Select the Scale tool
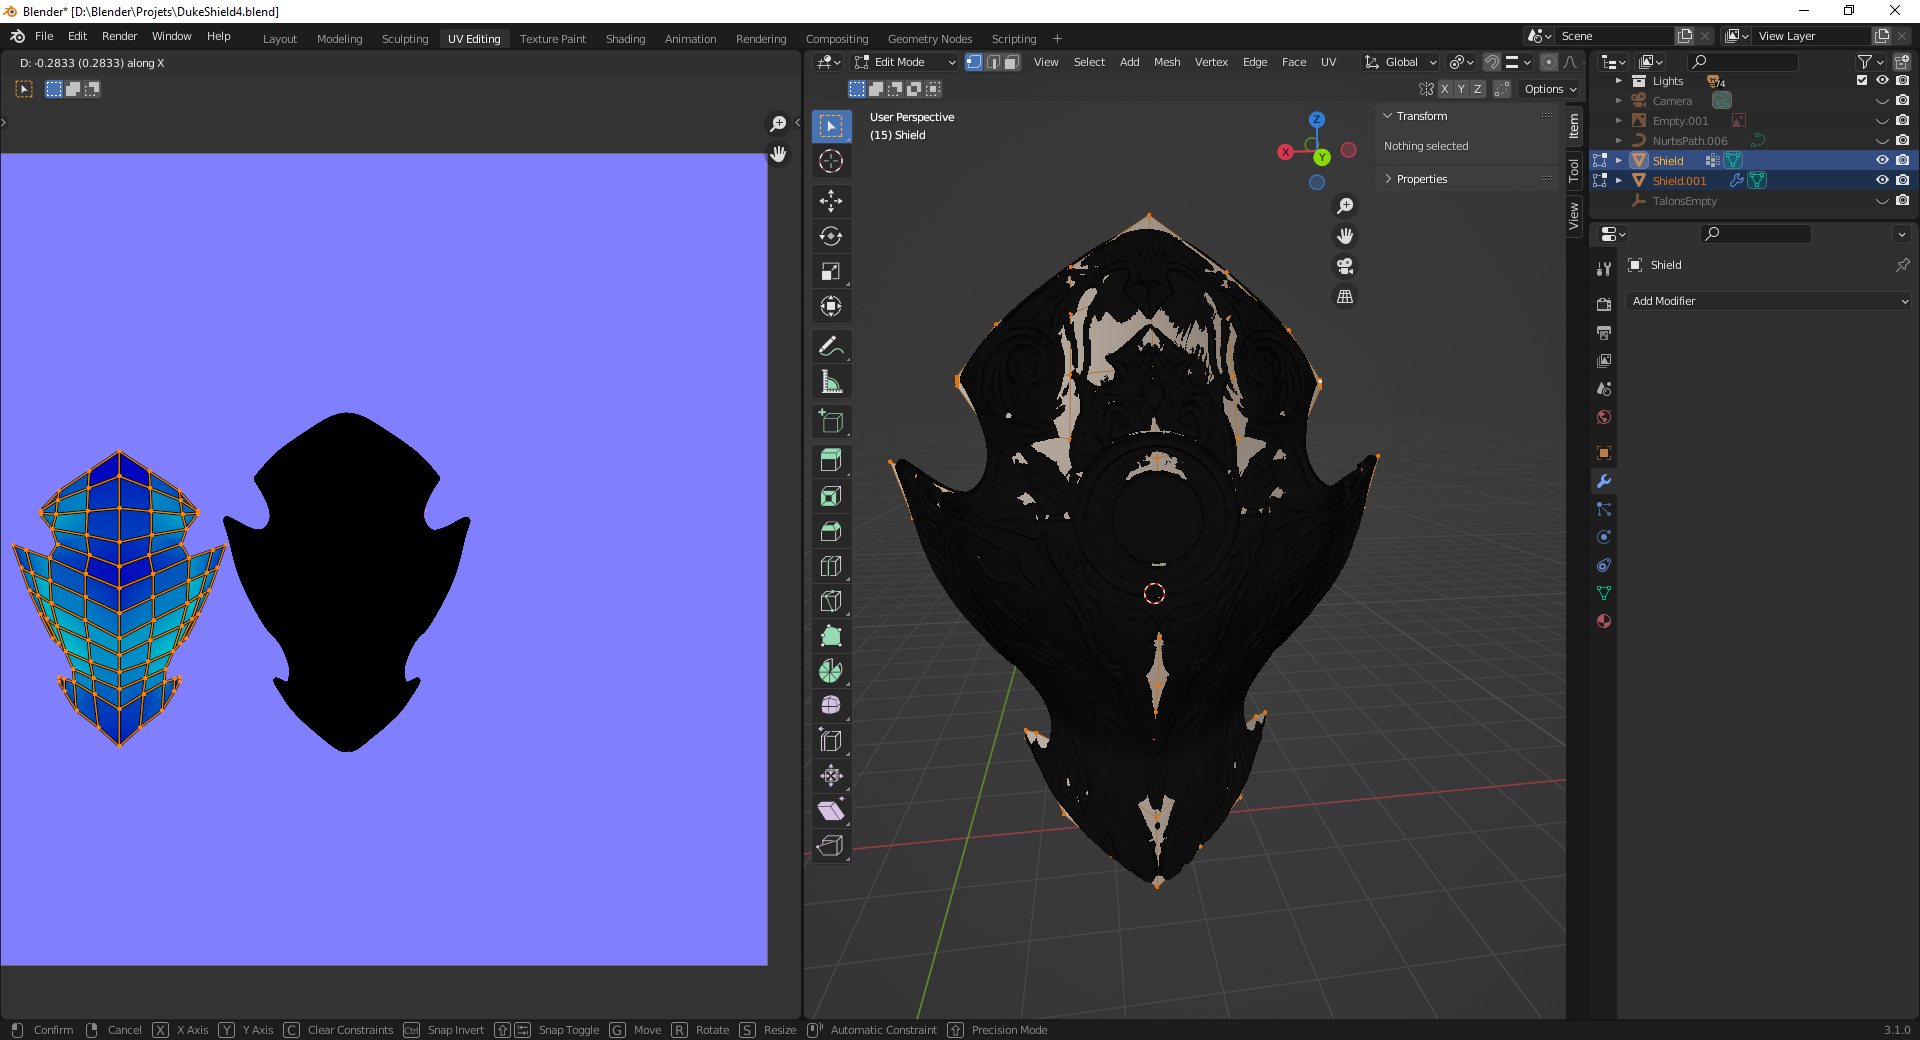This screenshot has height=1040, width=1920. pos(831,271)
